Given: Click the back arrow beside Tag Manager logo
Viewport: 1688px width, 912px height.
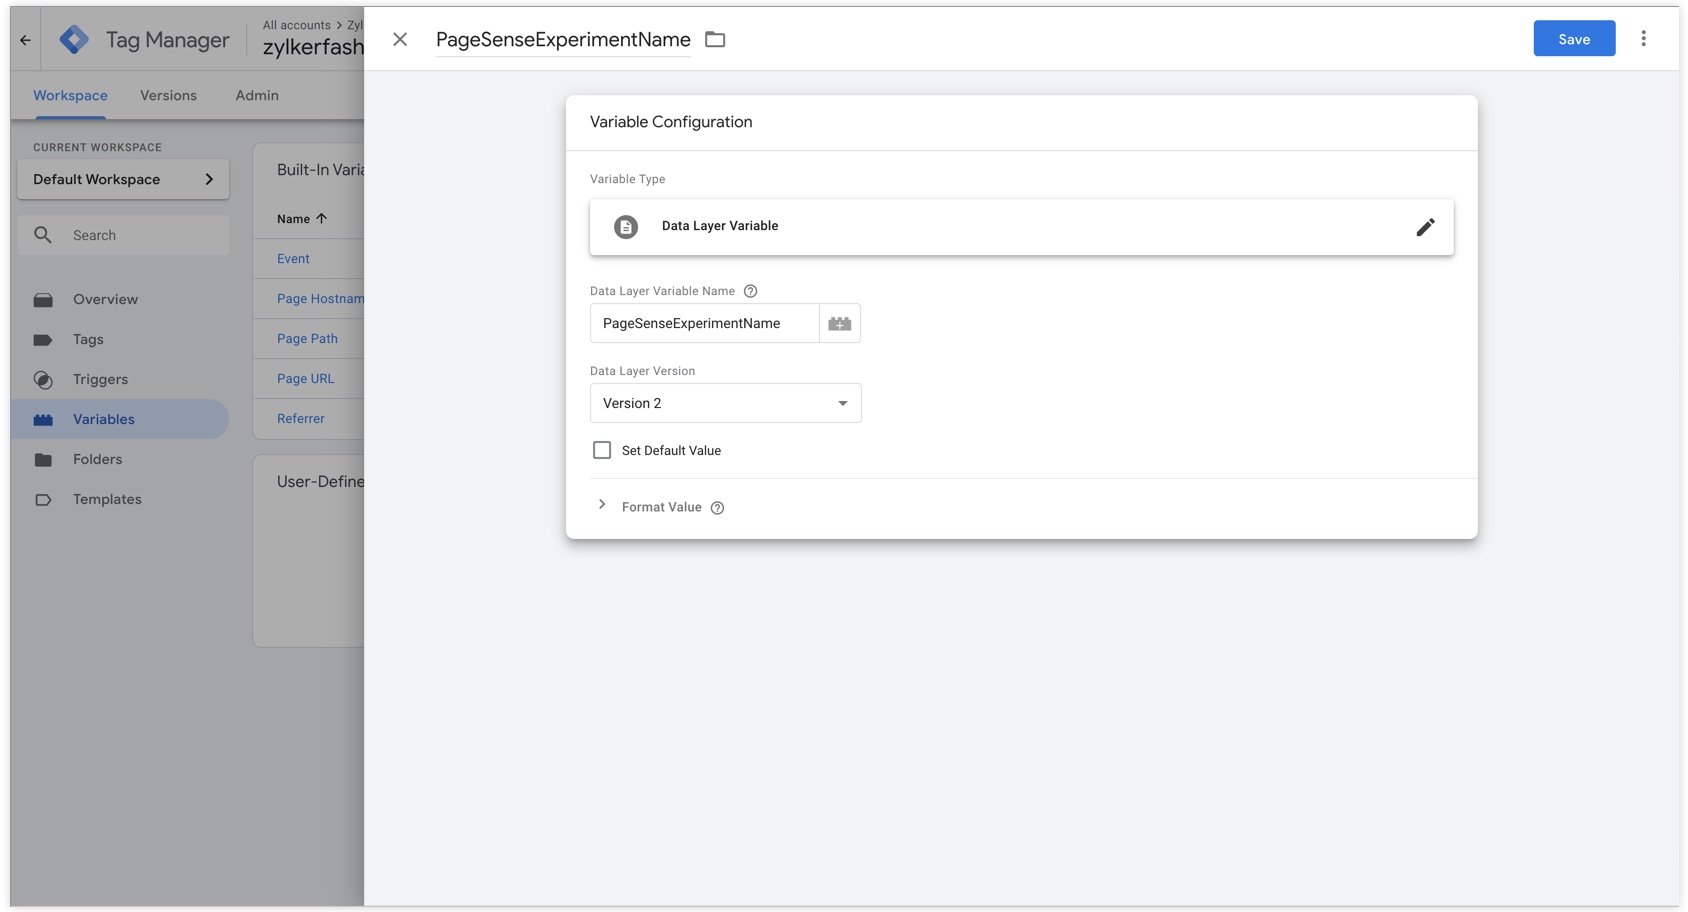Looking at the screenshot, I should pyautogui.click(x=25, y=40).
